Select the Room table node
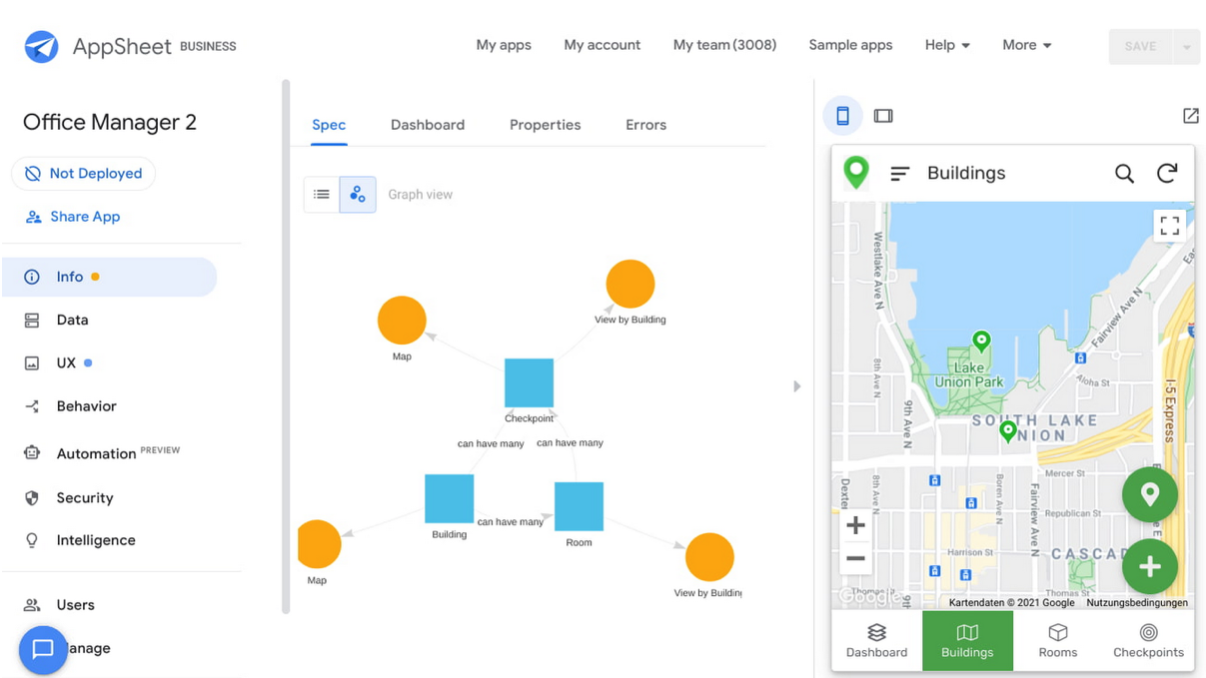Image resolution: width=1206 pixels, height=678 pixels. pyautogui.click(x=579, y=506)
